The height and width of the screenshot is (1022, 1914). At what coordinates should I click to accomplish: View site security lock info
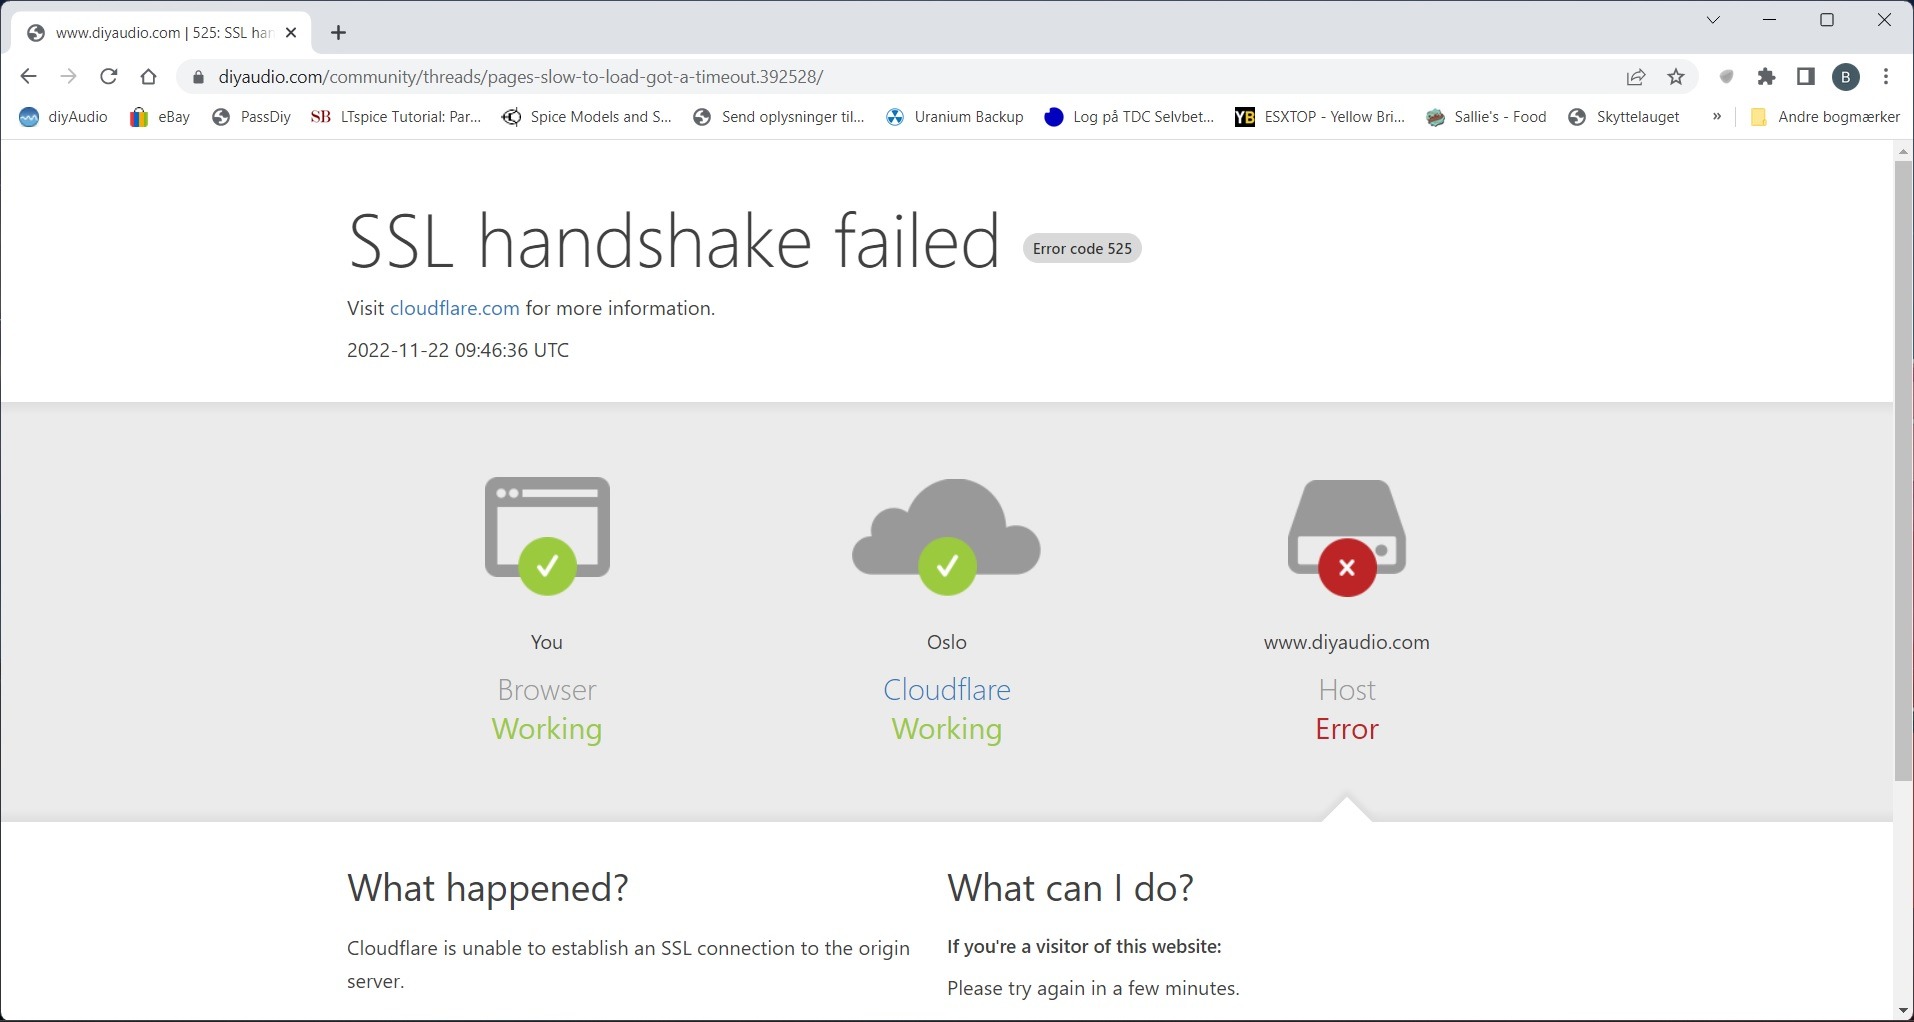coord(198,77)
